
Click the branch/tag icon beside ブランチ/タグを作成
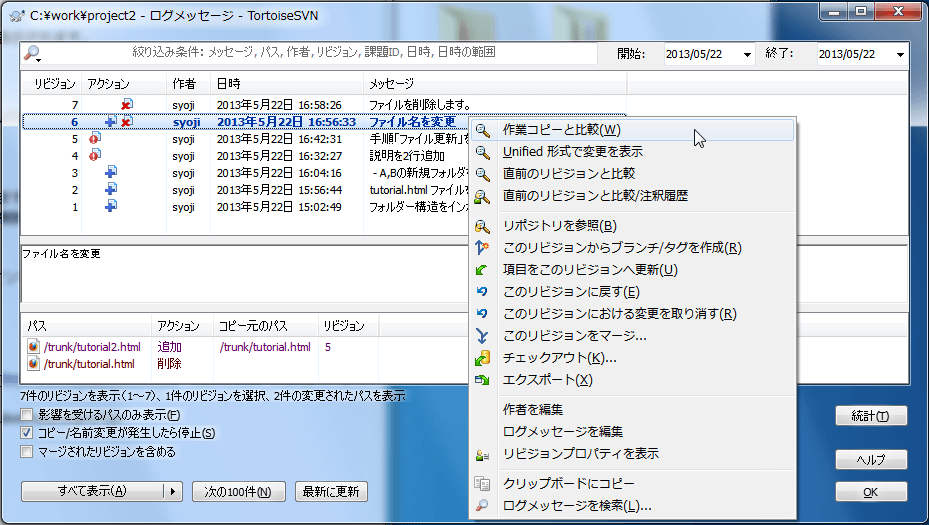(482, 248)
